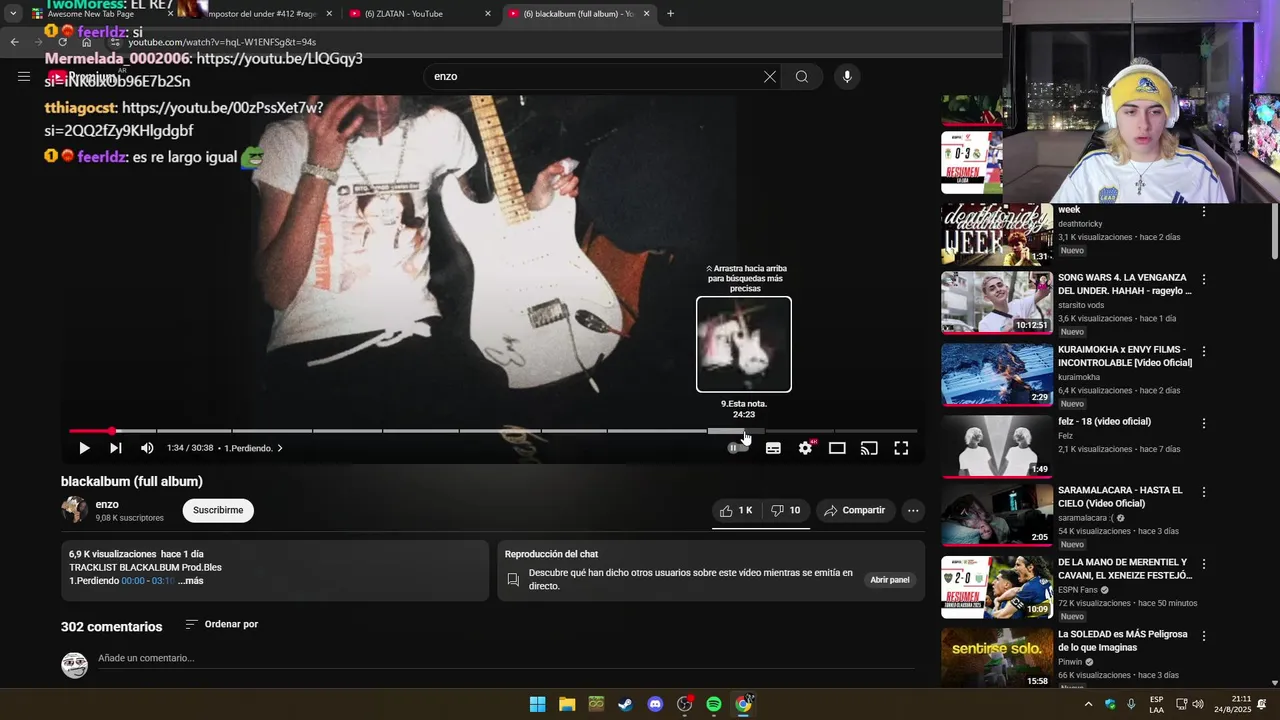The width and height of the screenshot is (1280, 720).
Task: Open enzo channel avatar
Action: (x=74, y=510)
